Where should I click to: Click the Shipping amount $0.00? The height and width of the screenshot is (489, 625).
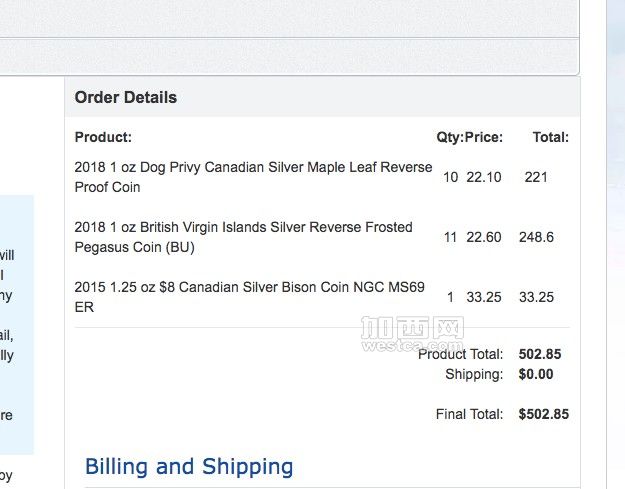point(536,374)
